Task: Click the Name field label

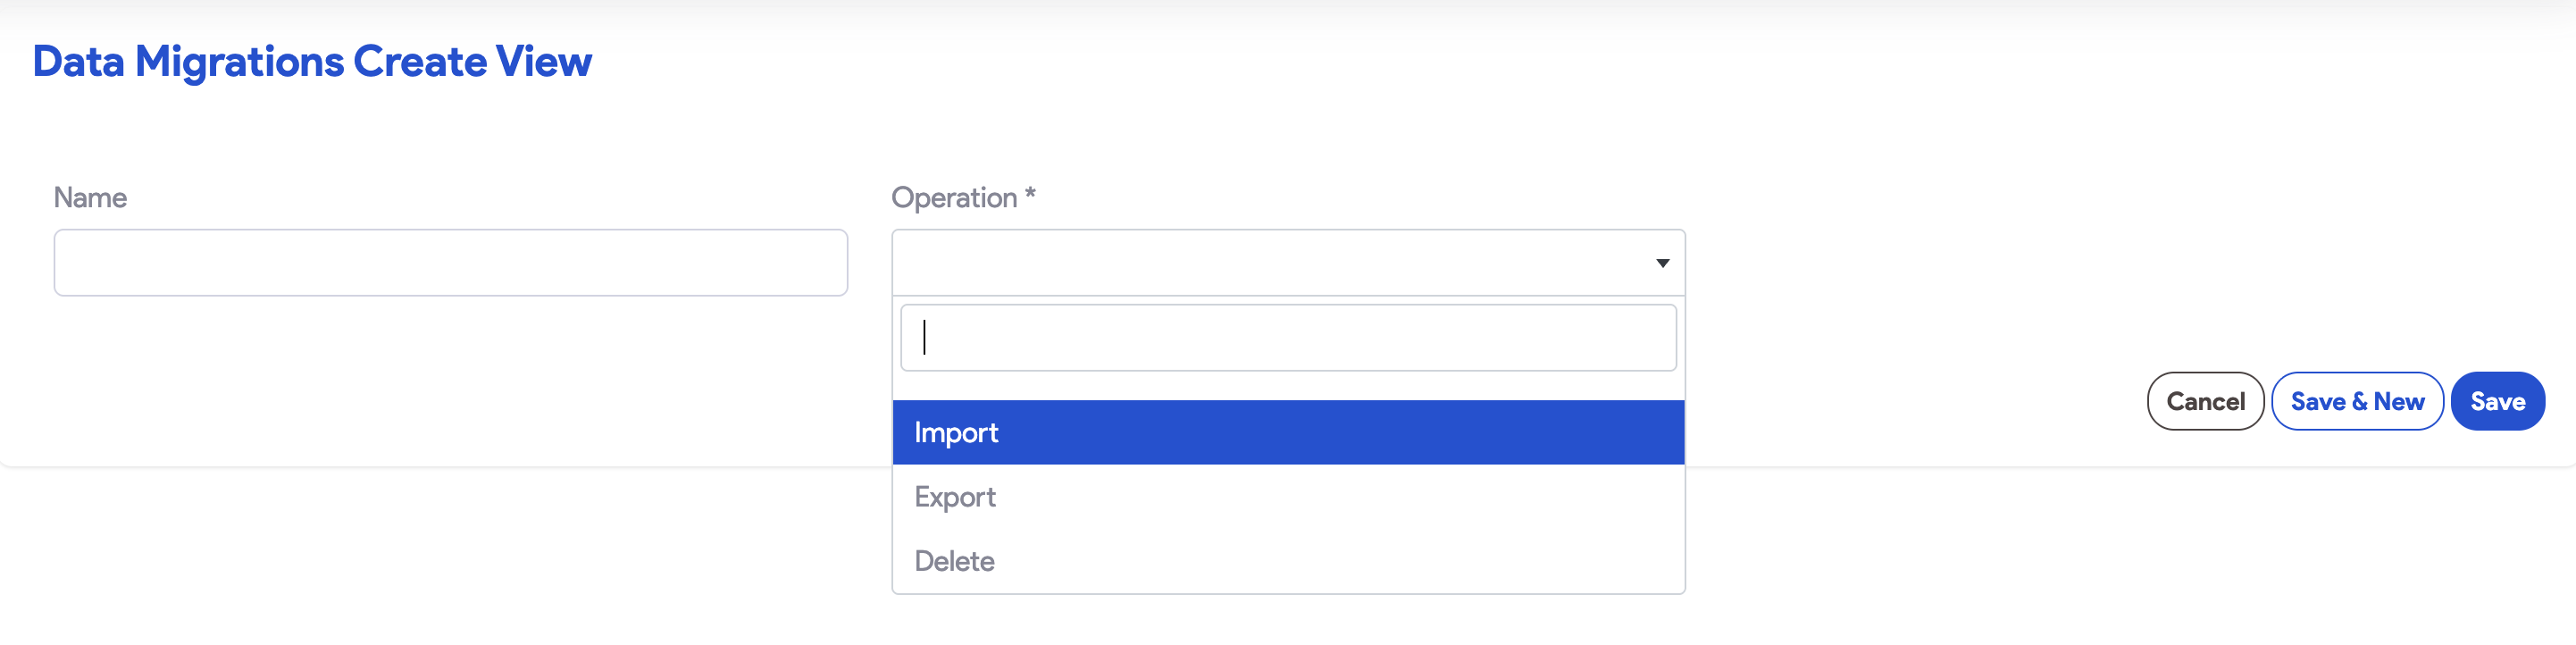Action: [x=90, y=197]
